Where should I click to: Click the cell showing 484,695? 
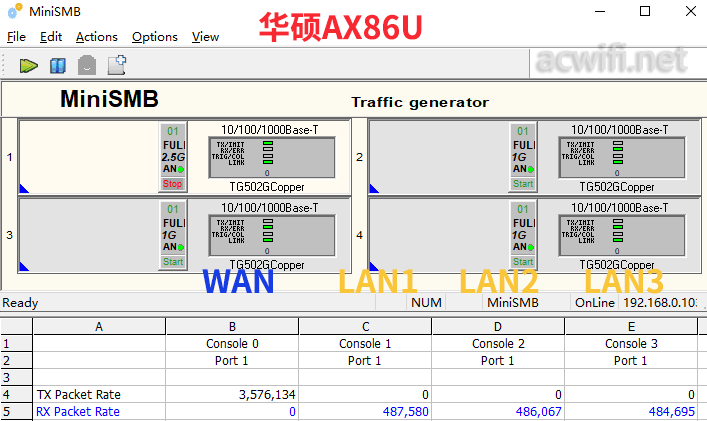(x=631, y=412)
